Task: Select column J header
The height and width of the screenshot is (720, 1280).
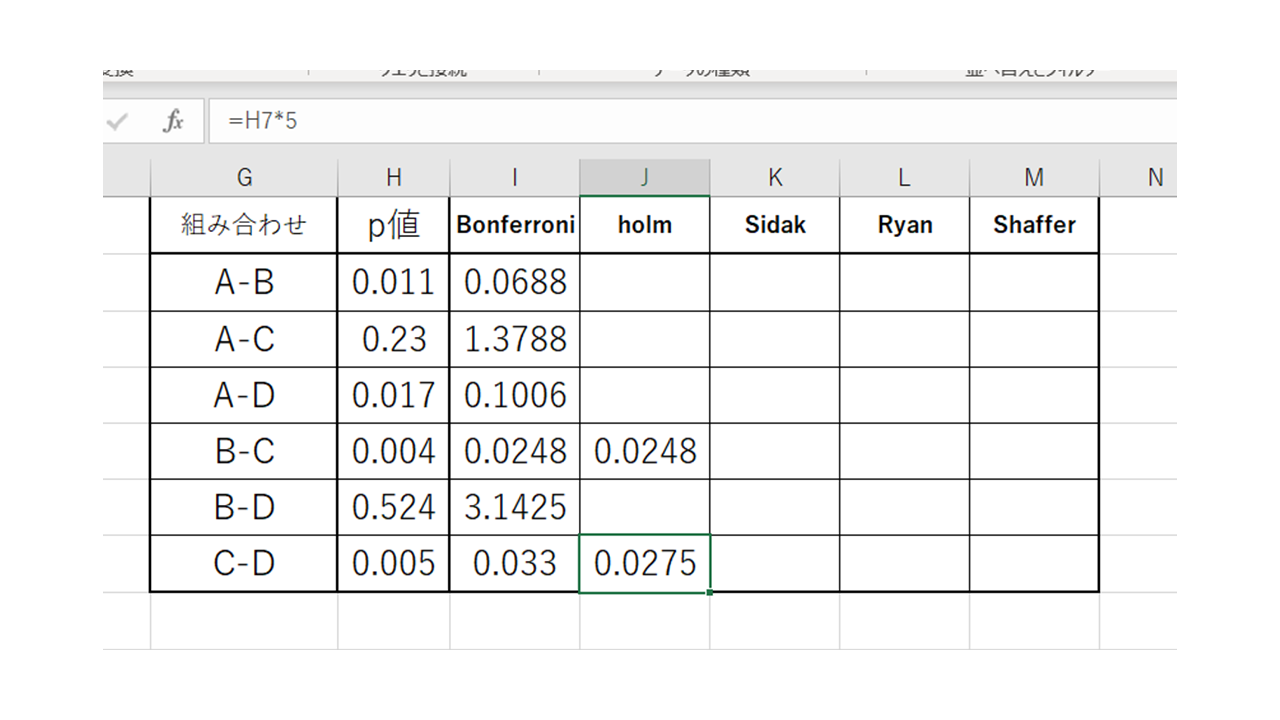Action: 644,178
